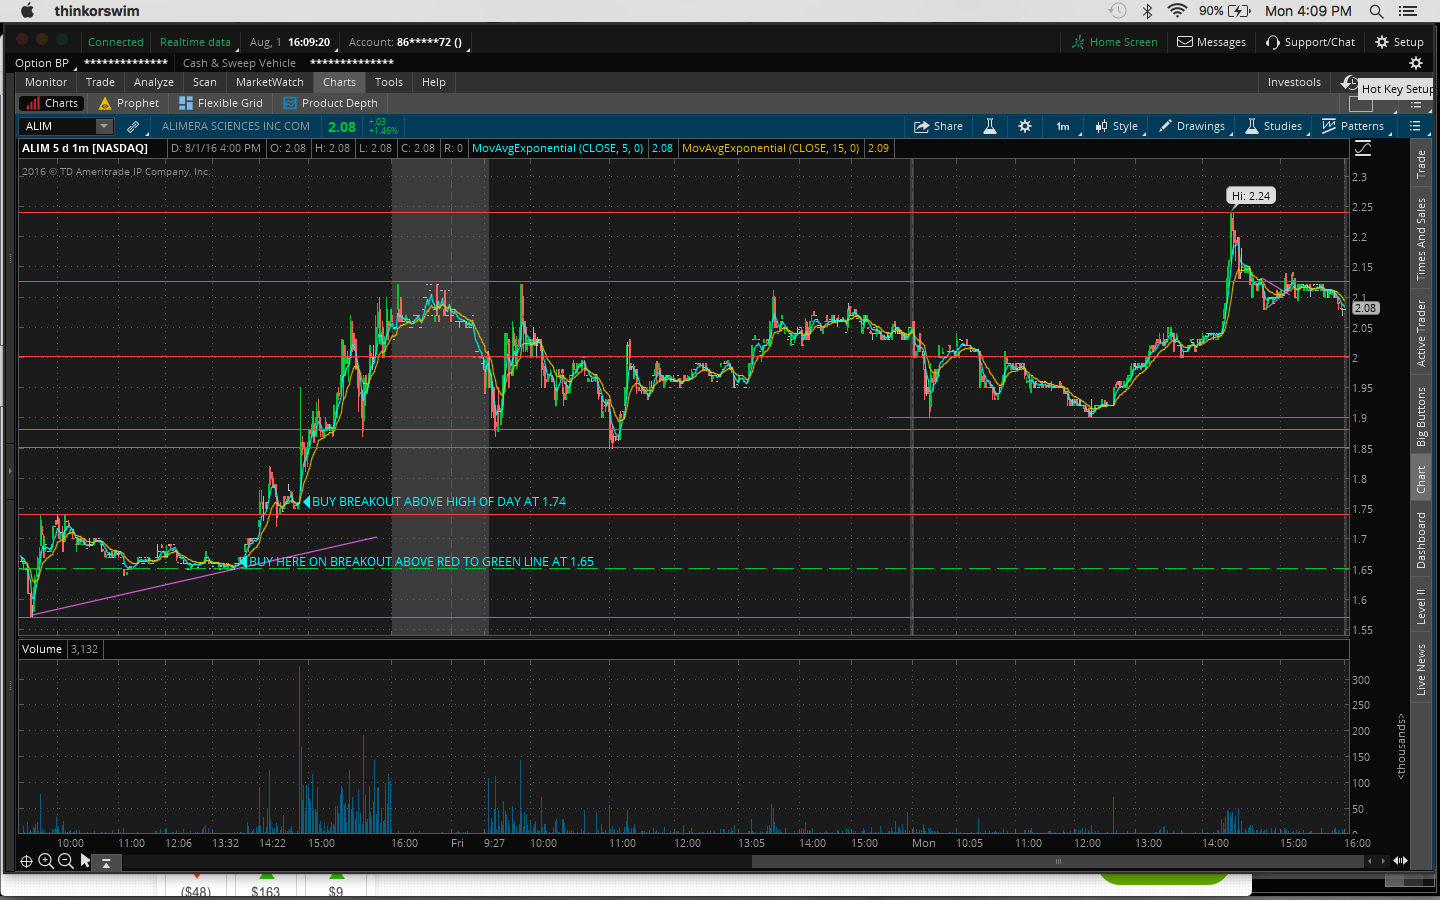This screenshot has width=1440, height=900.
Task: Switch to the Help tab
Action: pos(434,82)
